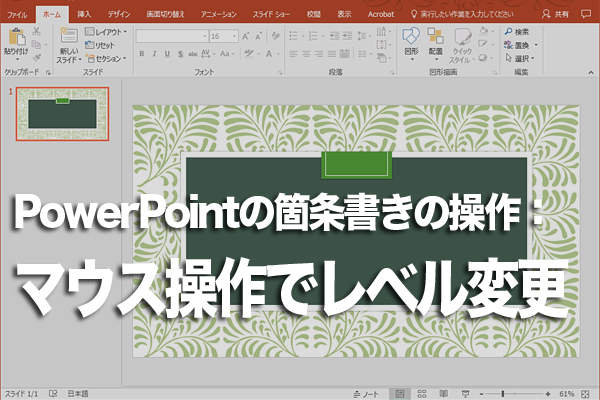Toggle center text alignment

pos(306,54)
